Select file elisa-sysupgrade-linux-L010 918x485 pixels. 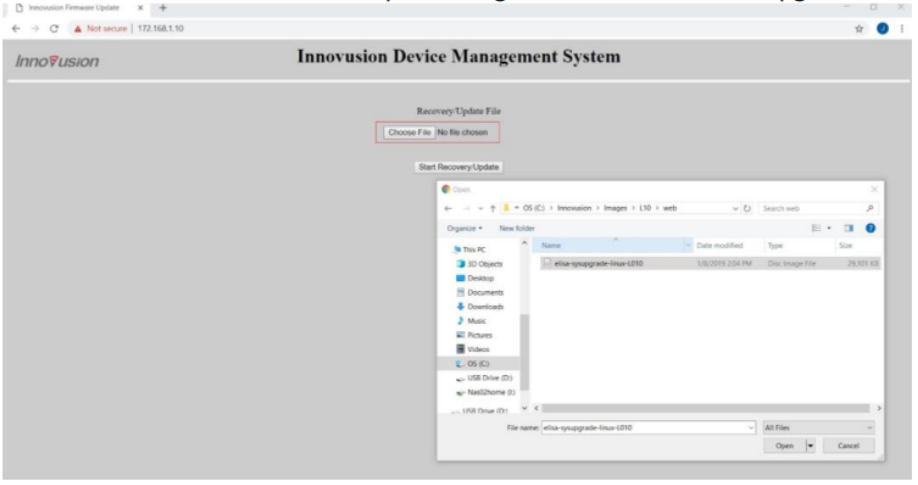710,264
